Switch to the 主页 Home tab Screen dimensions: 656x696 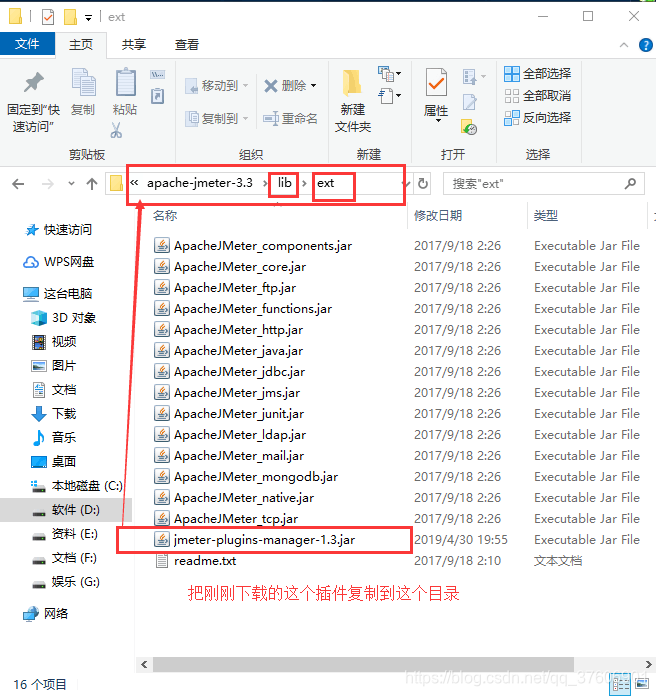tap(81, 44)
